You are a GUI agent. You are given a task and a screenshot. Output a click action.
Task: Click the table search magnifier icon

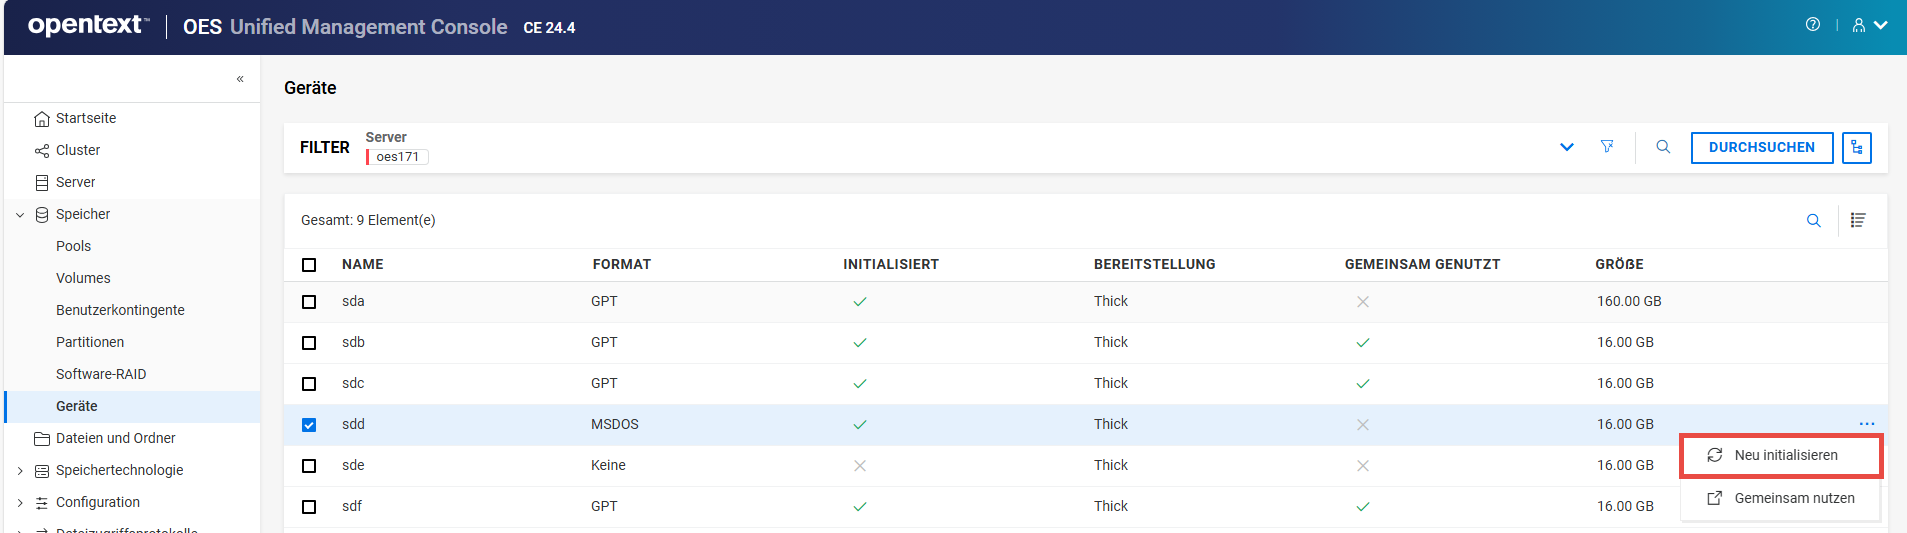(1813, 221)
